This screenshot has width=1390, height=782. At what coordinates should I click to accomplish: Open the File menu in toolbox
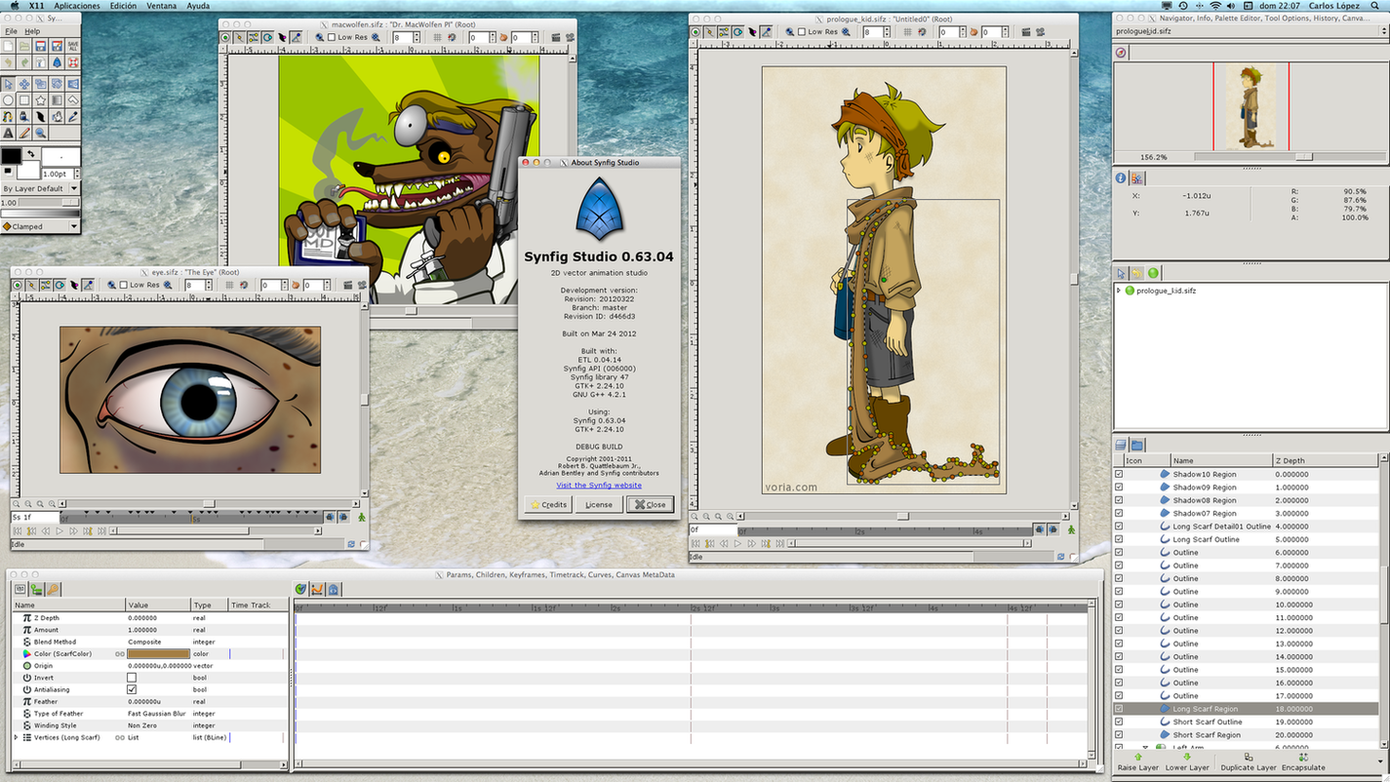coord(11,31)
